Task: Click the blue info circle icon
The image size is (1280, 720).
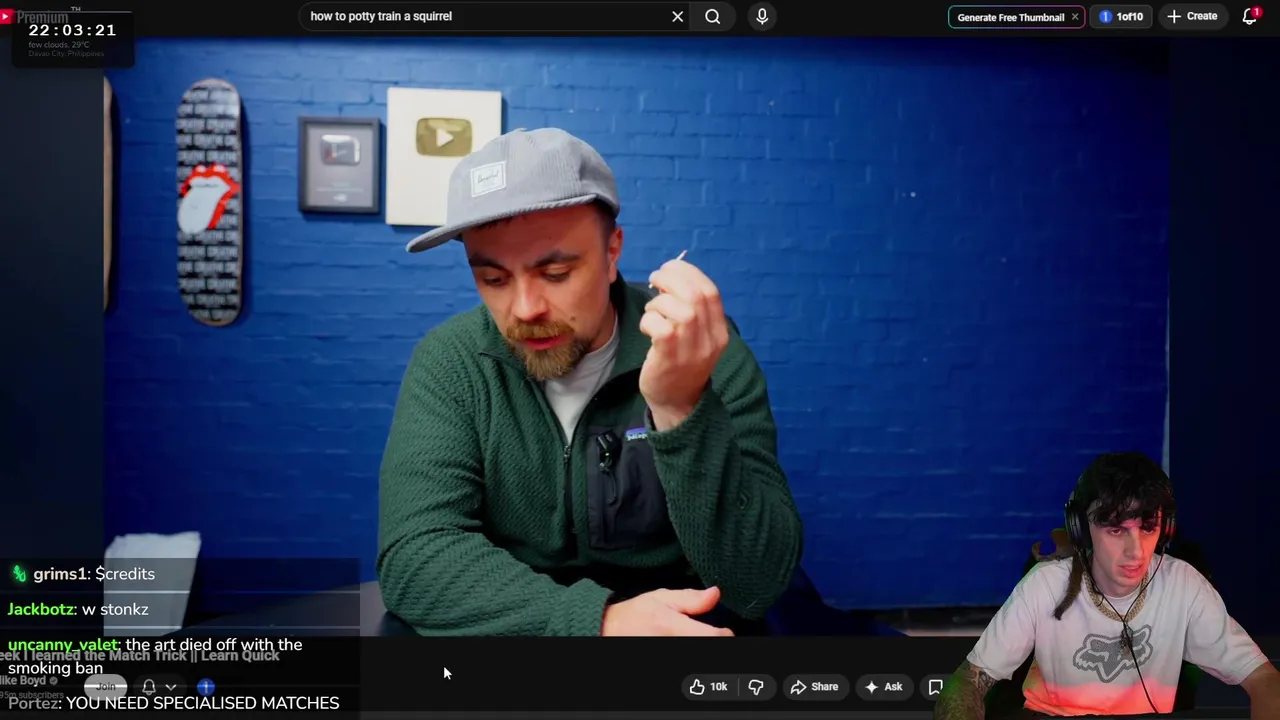Action: tap(206, 687)
